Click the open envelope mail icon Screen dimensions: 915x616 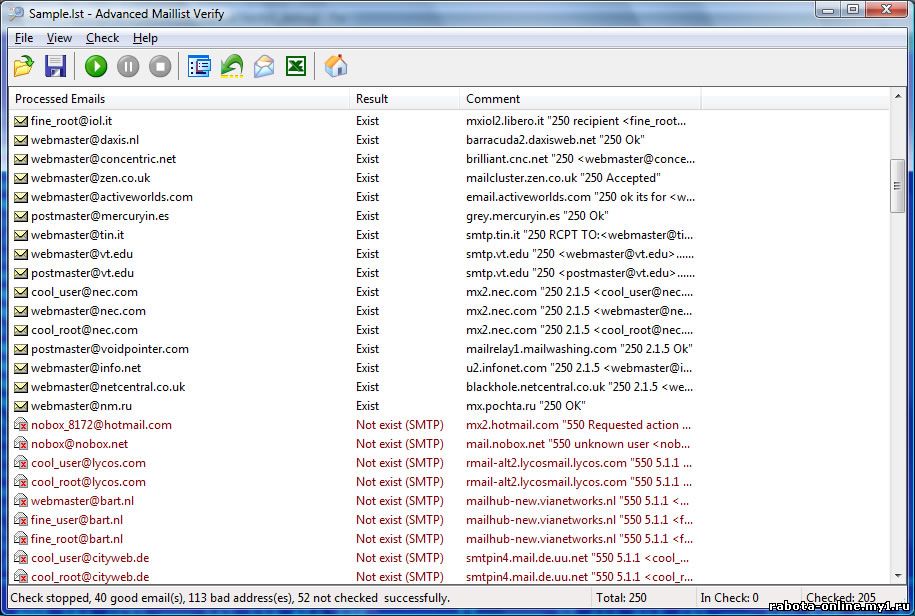(x=263, y=67)
